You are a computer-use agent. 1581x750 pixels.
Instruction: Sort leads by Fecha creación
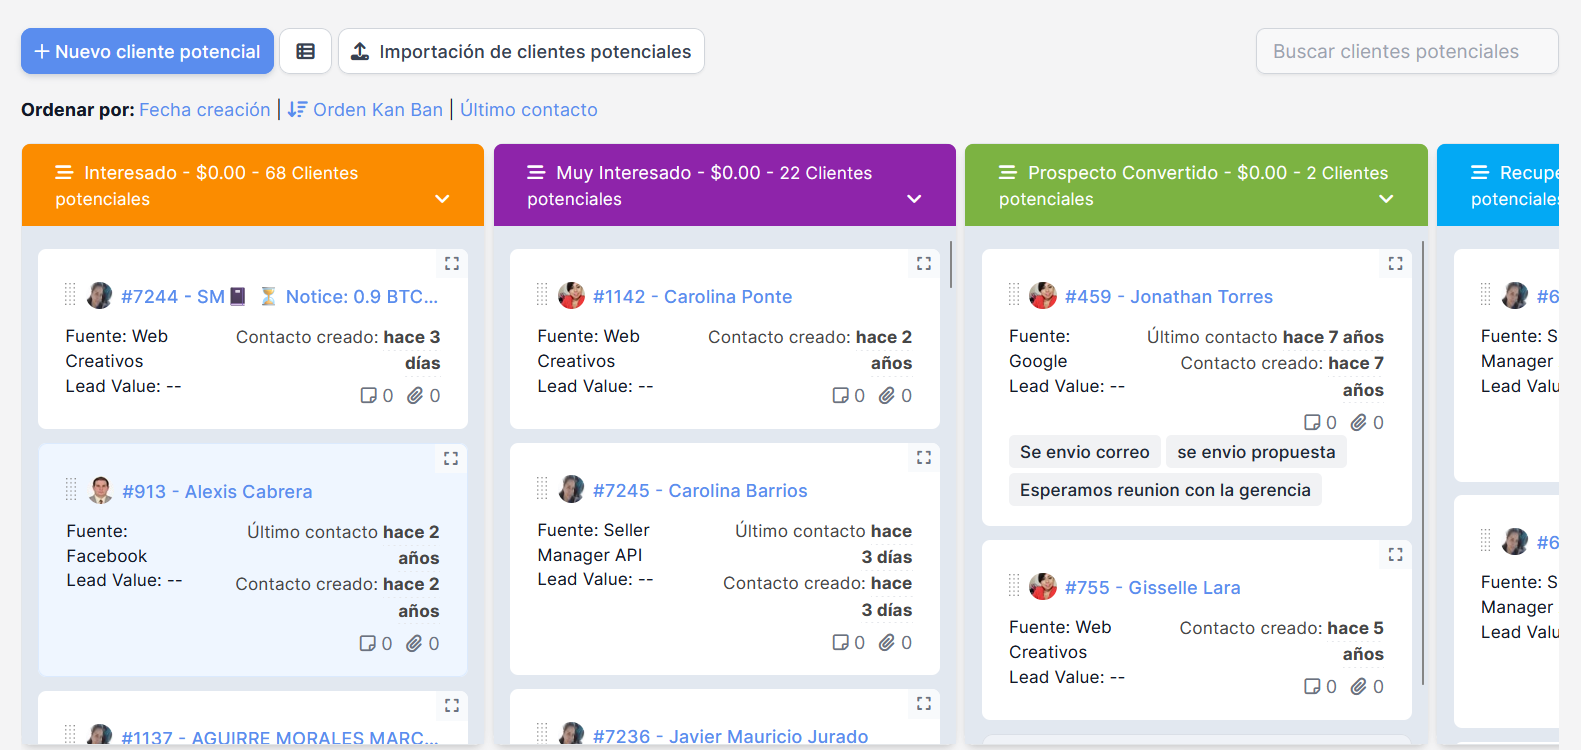pos(205,110)
